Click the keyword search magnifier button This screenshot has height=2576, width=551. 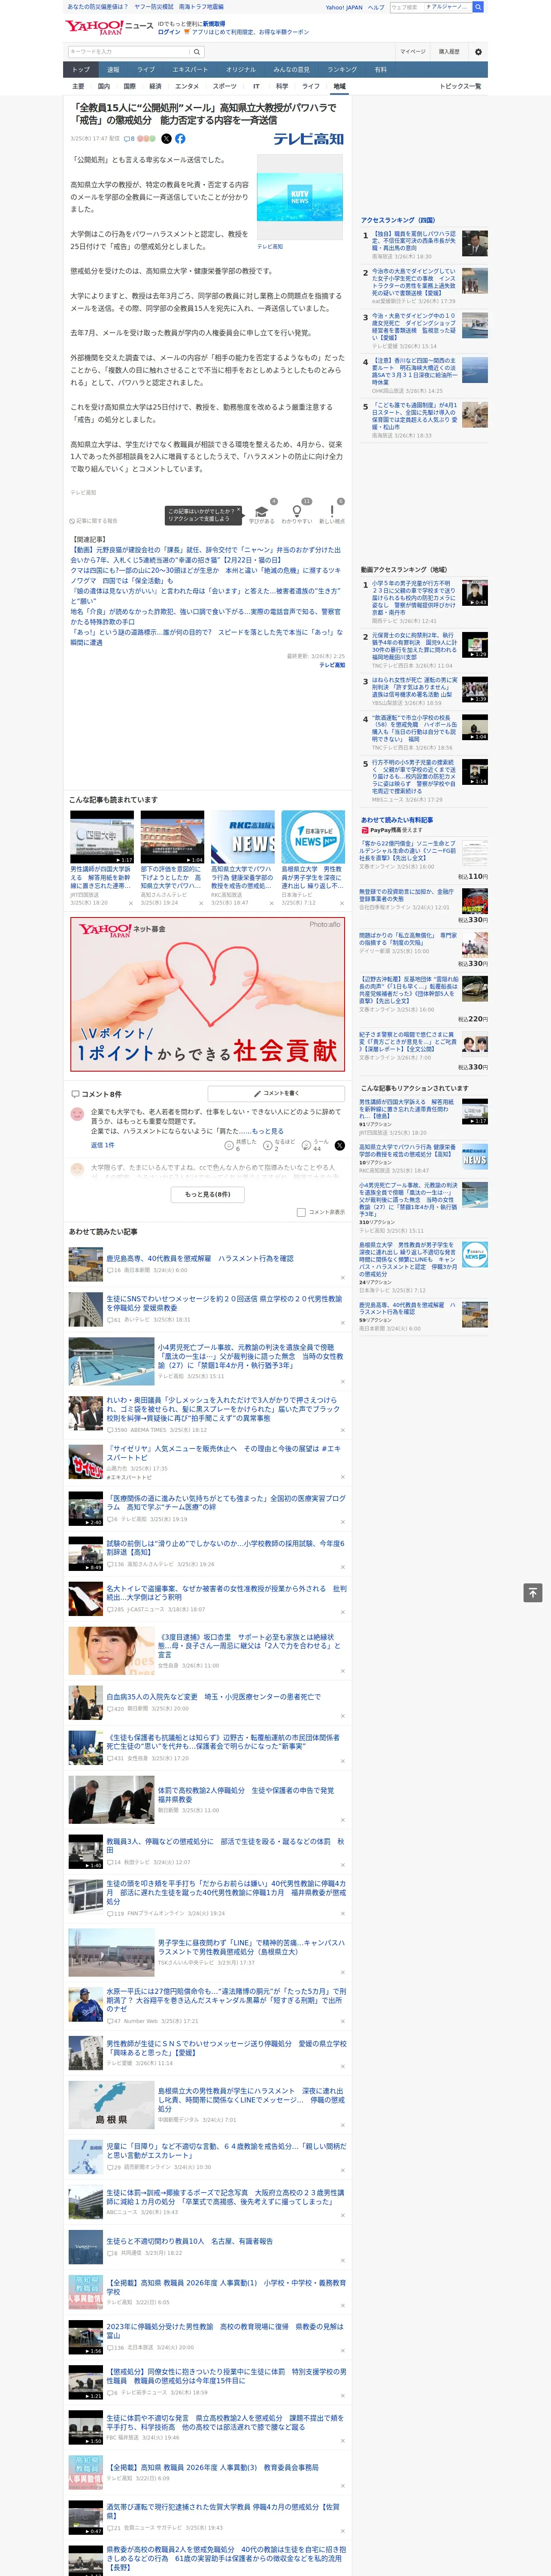197,52
